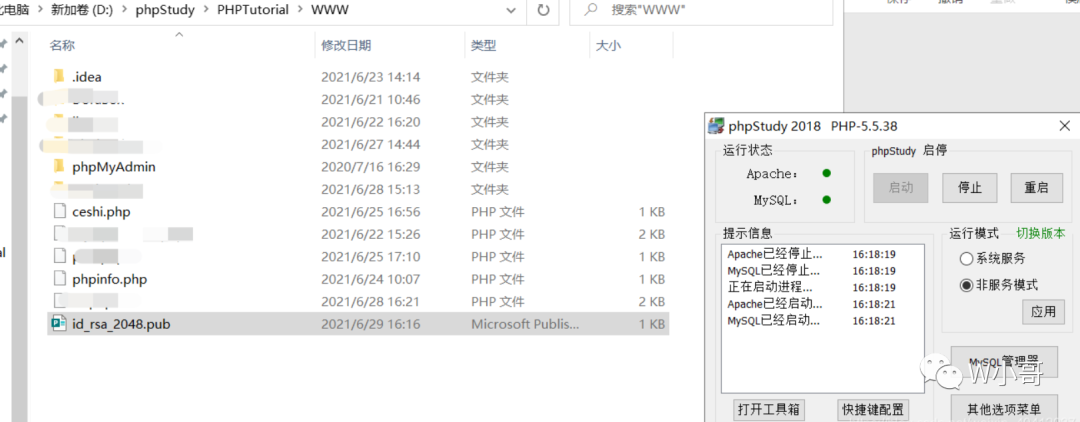Click log entry MySQL已经启动...
This screenshot has width=1080, height=422.
pos(774,321)
